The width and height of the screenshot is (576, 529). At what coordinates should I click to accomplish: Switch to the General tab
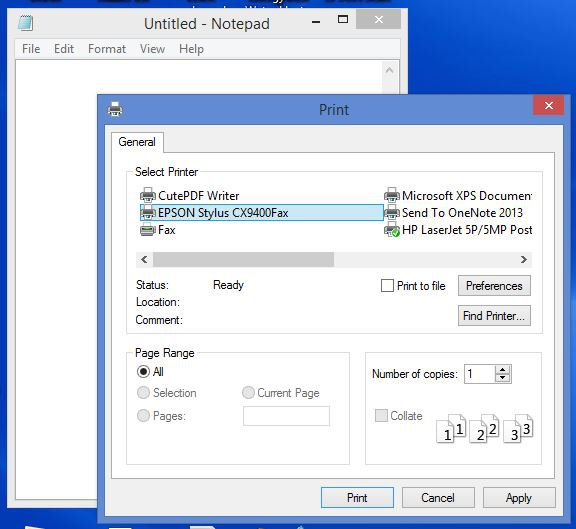137,142
